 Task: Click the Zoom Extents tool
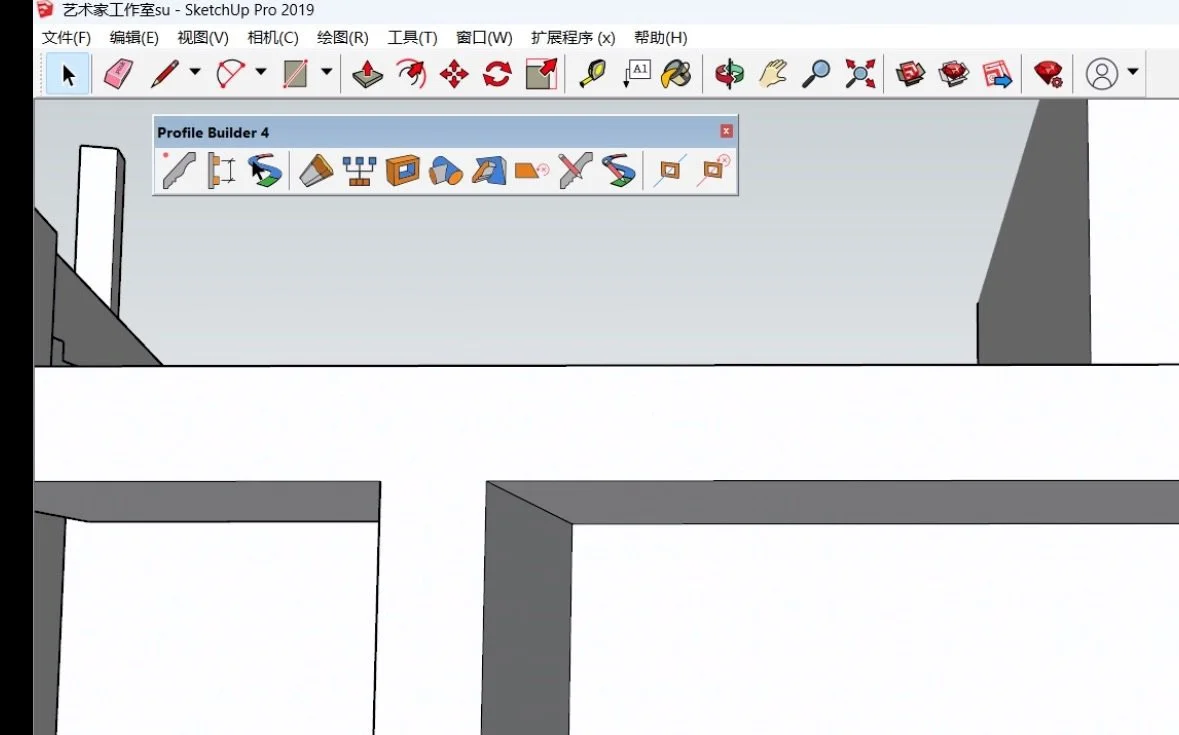[859, 74]
